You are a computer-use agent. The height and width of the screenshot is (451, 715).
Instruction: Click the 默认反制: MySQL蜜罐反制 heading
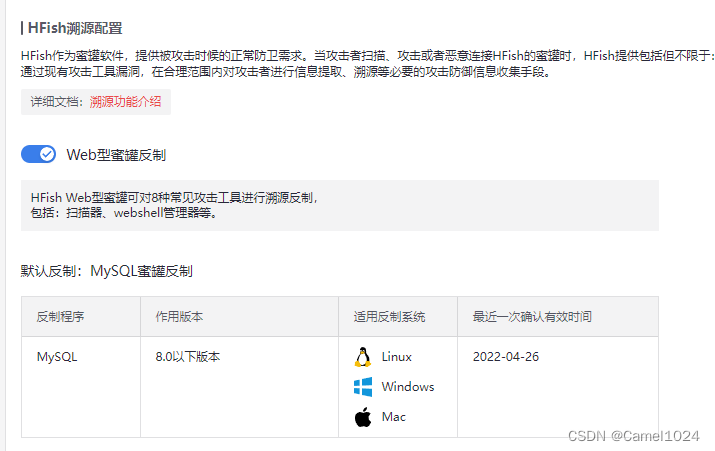coord(107,271)
